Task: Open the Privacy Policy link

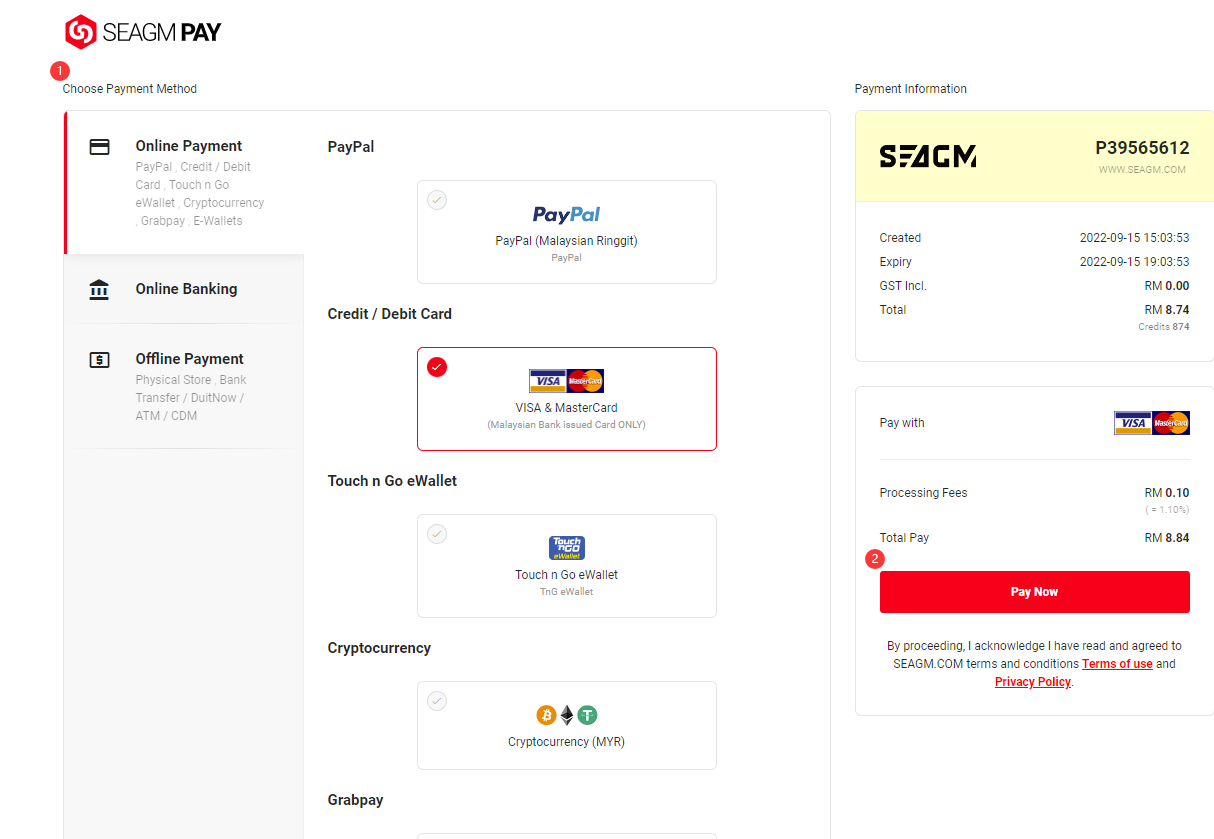Action: tap(1032, 682)
